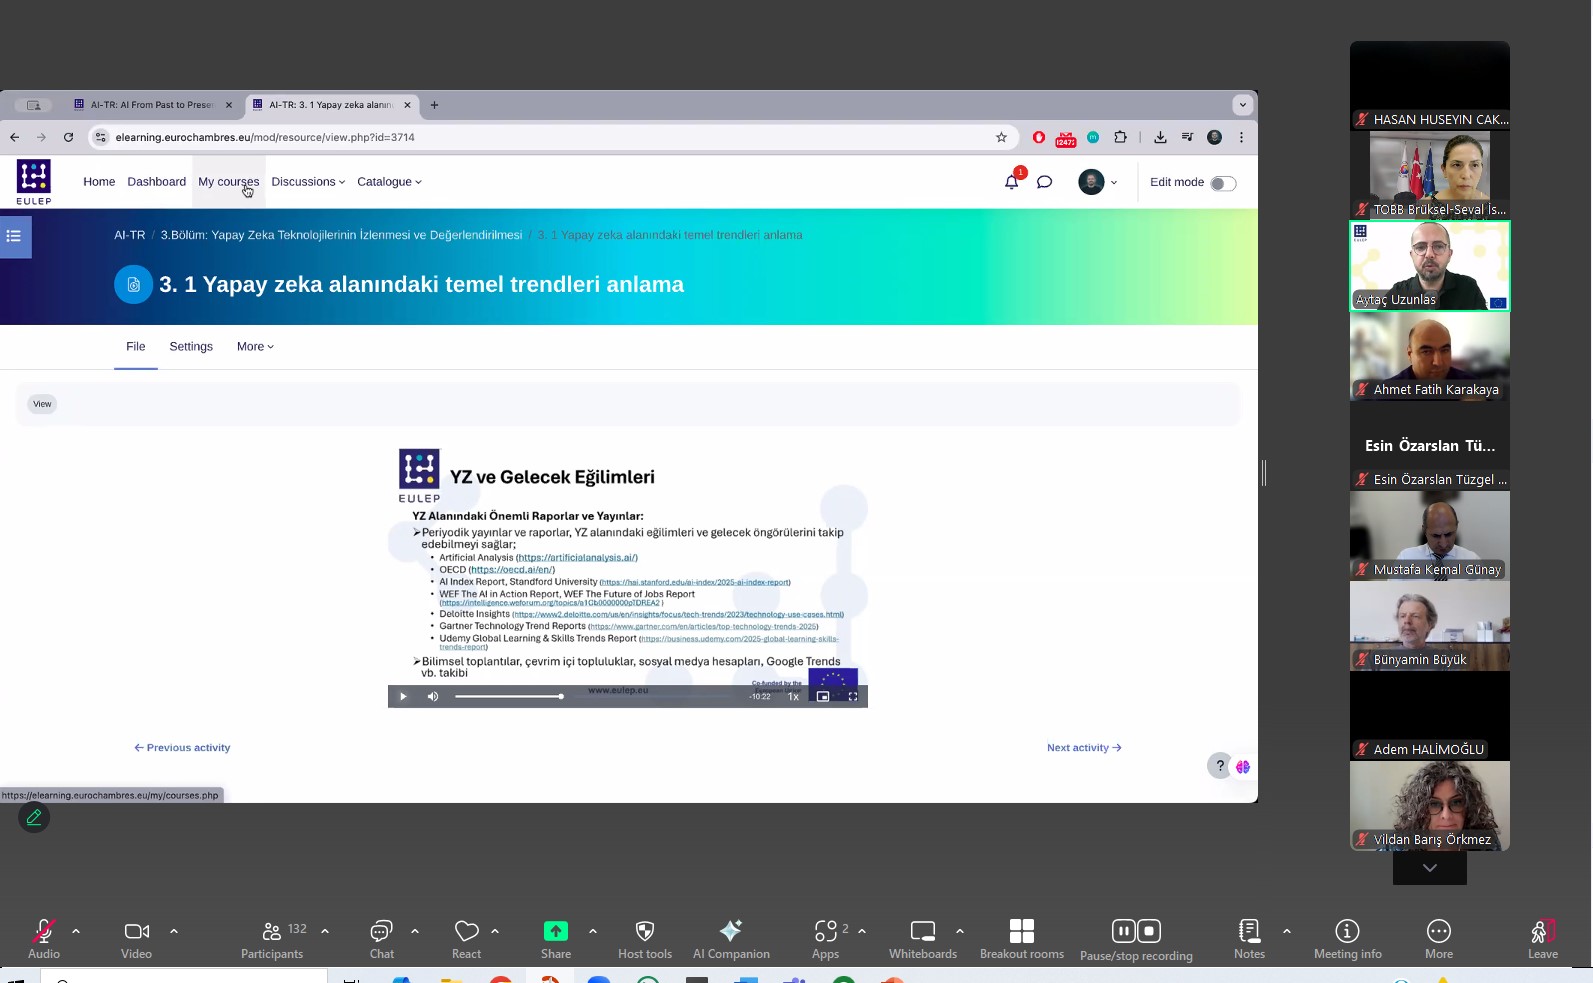Click the browser address bar URL
The width and height of the screenshot is (1593, 983).
265,137
